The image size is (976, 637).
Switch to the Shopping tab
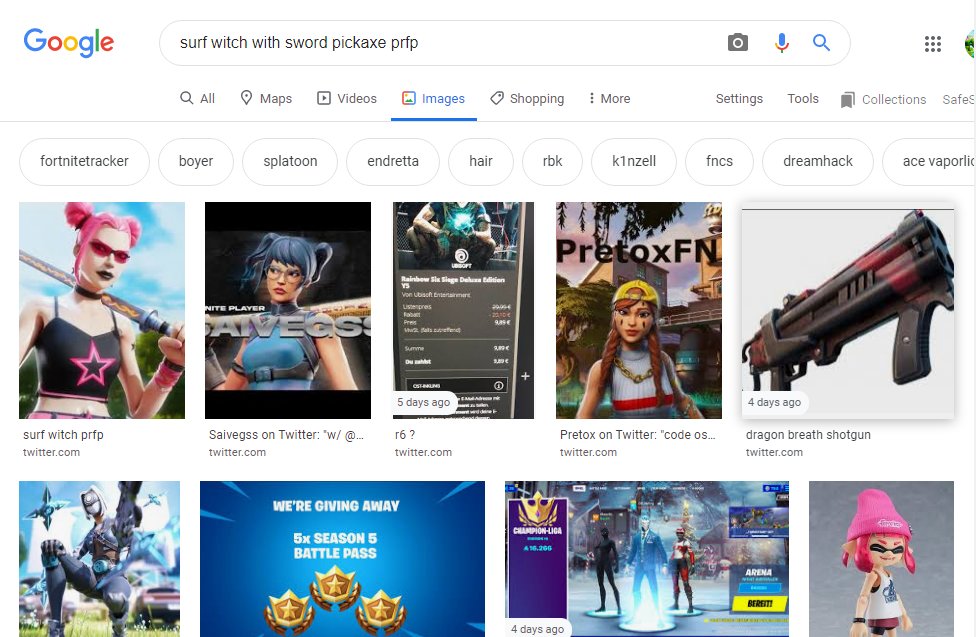tap(527, 98)
